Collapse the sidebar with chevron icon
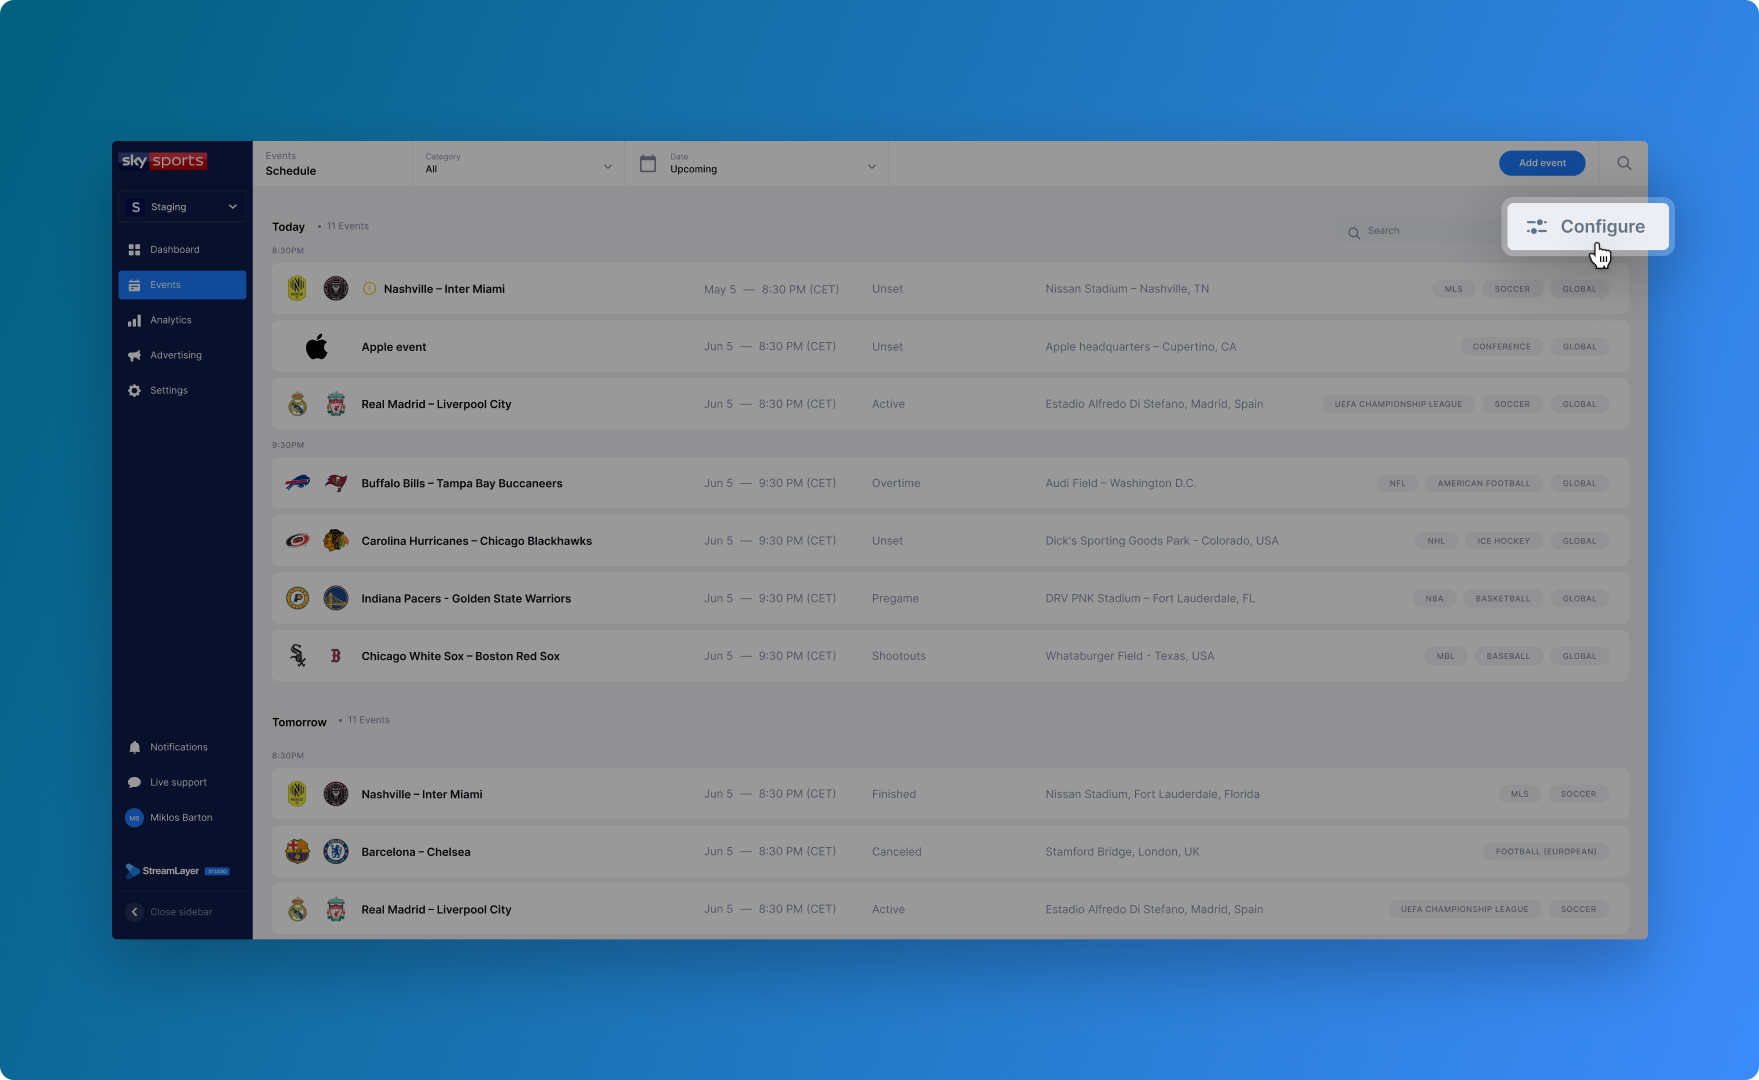This screenshot has width=1759, height=1080. click(x=134, y=912)
